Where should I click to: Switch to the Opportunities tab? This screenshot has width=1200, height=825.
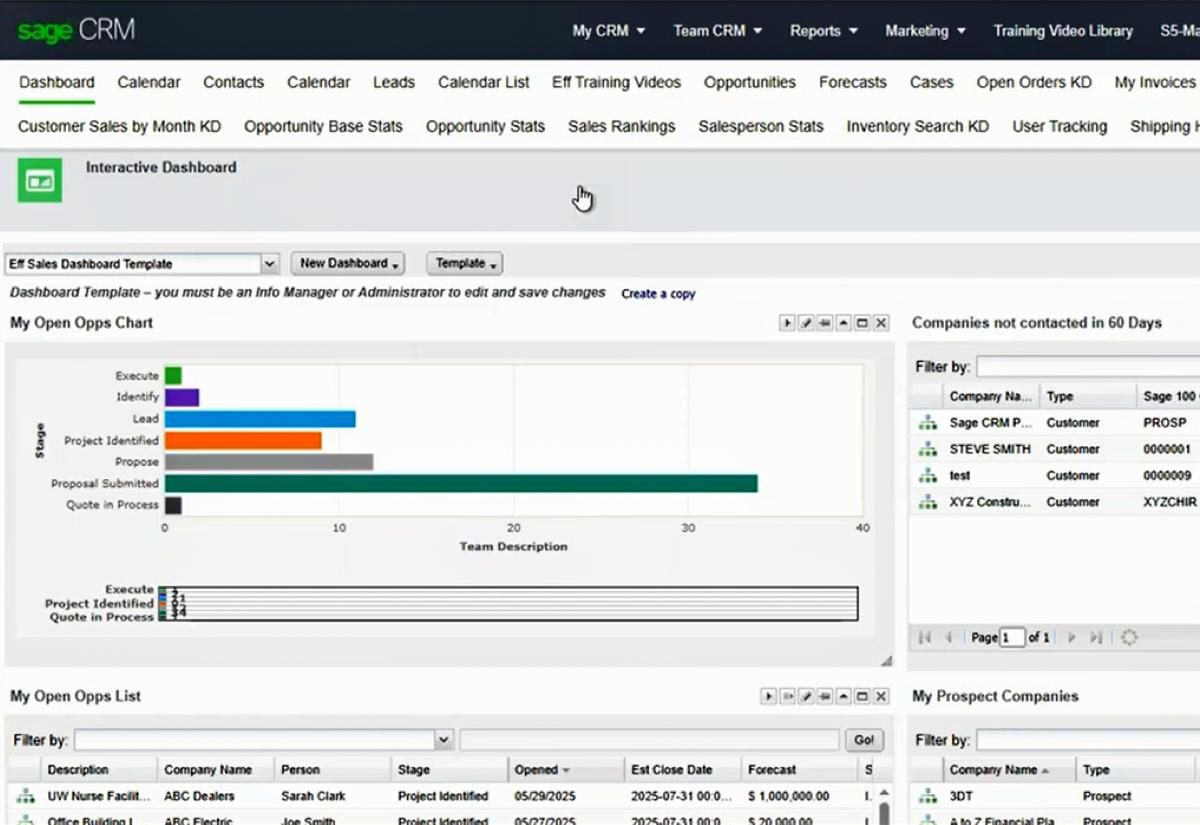(x=750, y=83)
